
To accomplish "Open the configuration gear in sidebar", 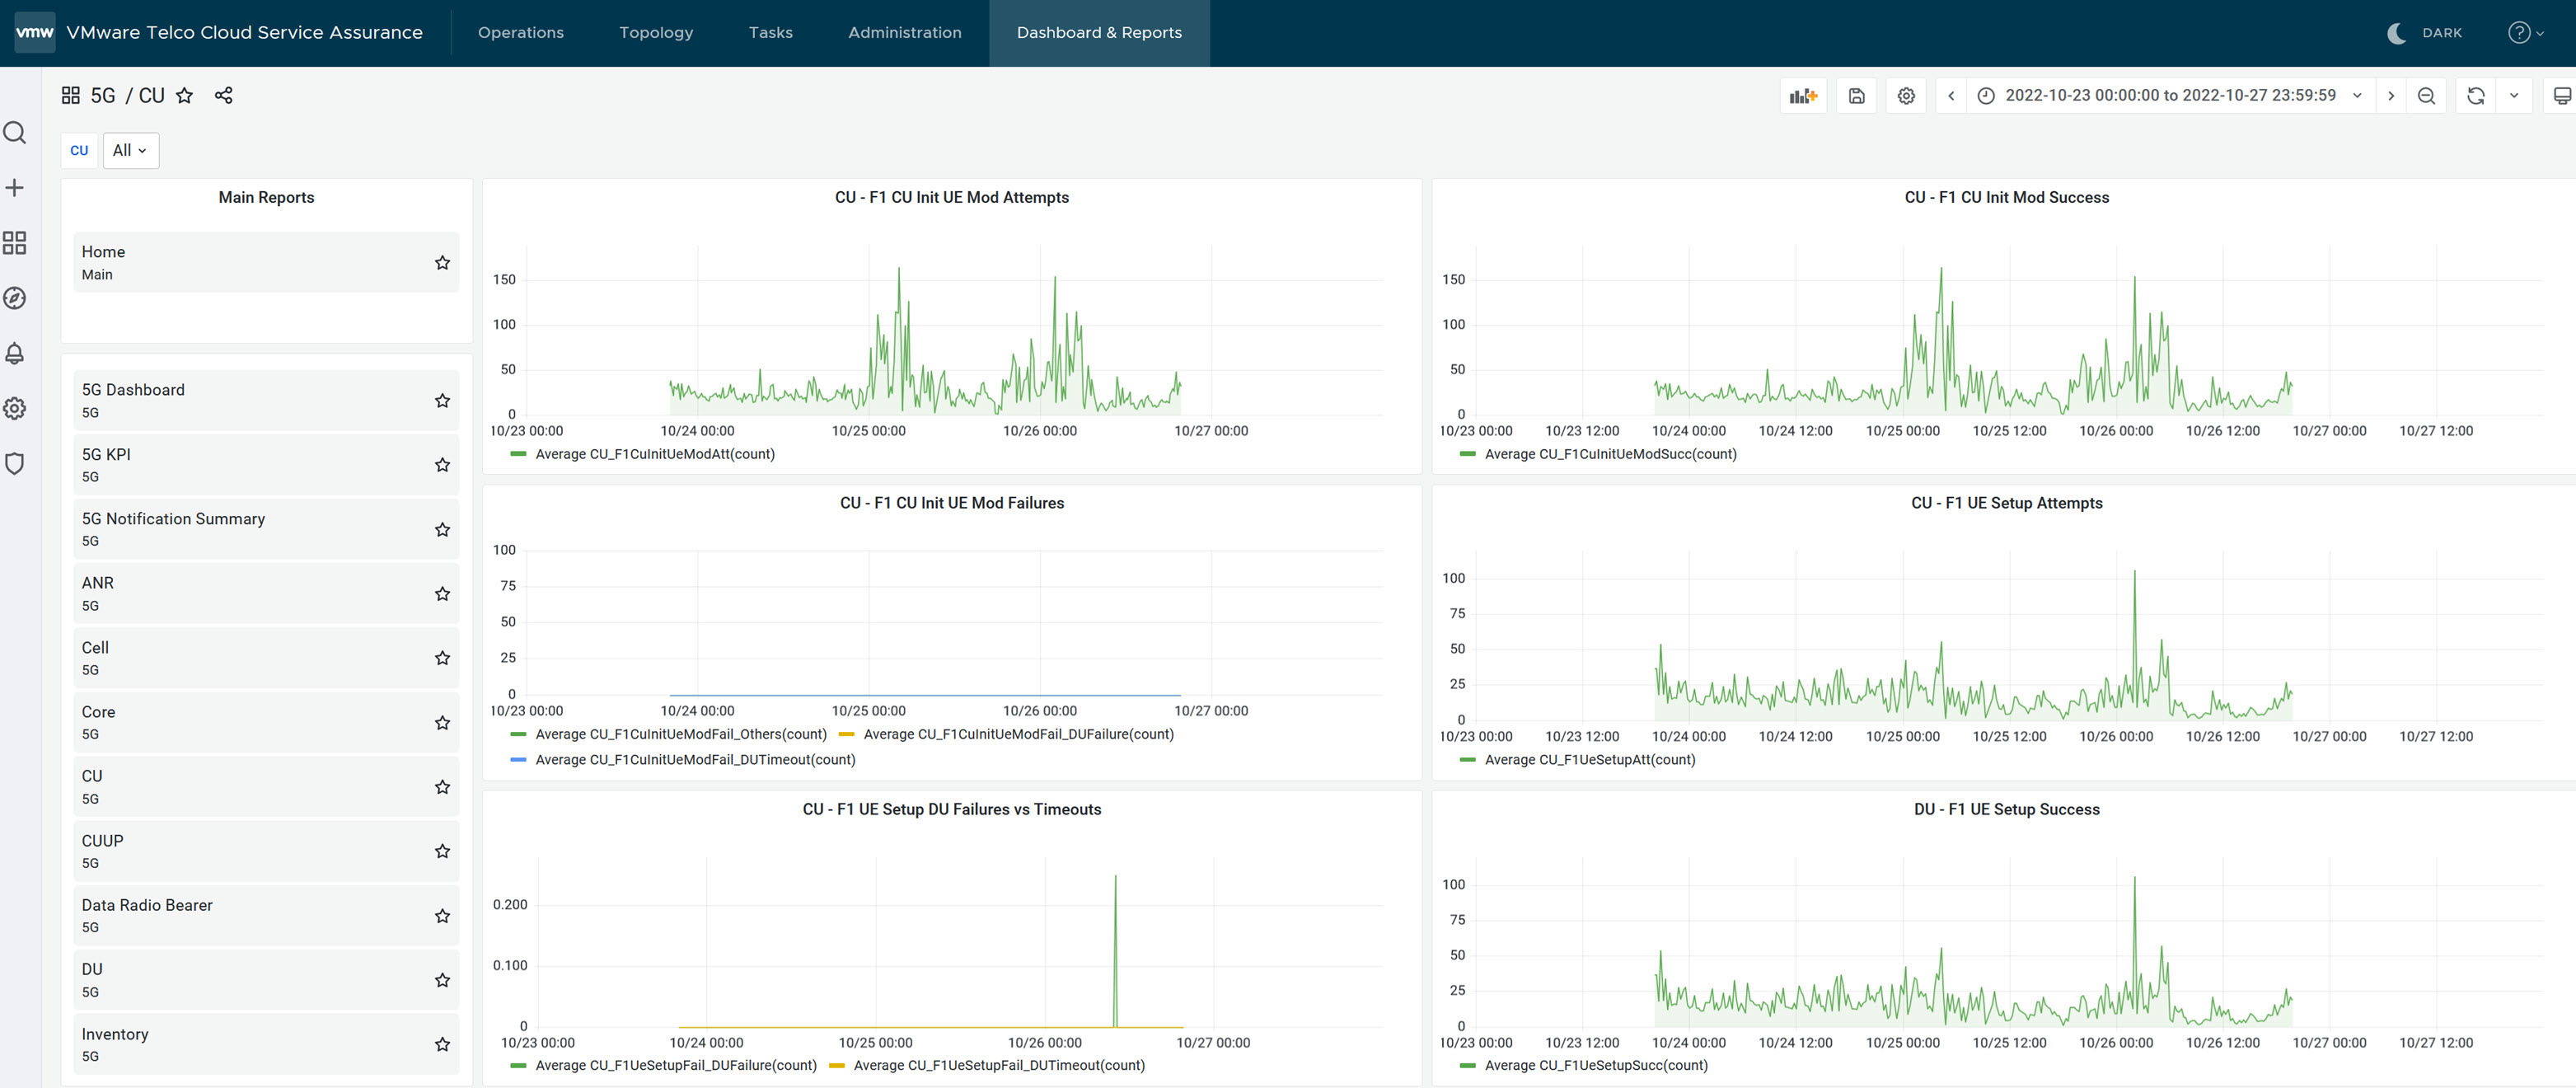I will (14, 408).
